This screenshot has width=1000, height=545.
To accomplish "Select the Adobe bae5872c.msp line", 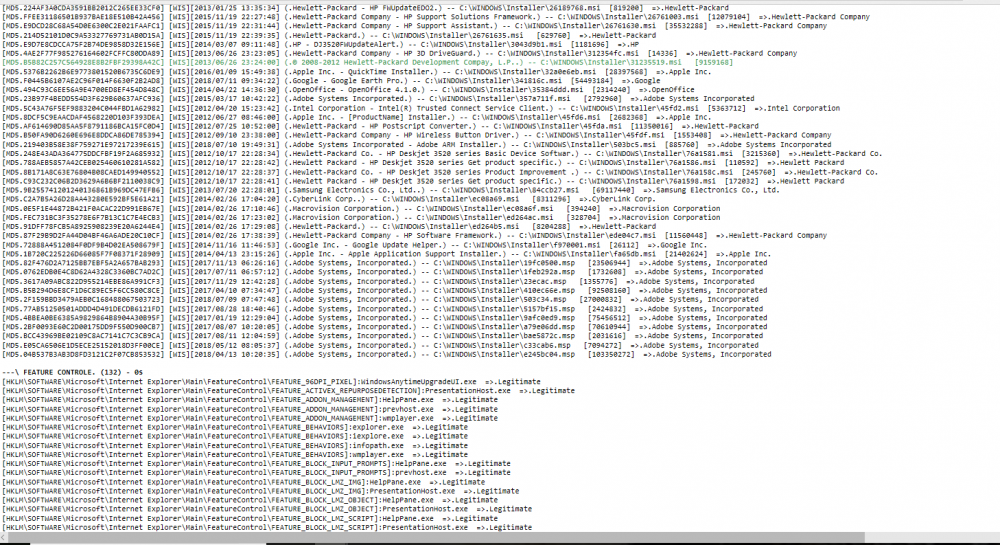I will pyautogui.click(x=383, y=336).
